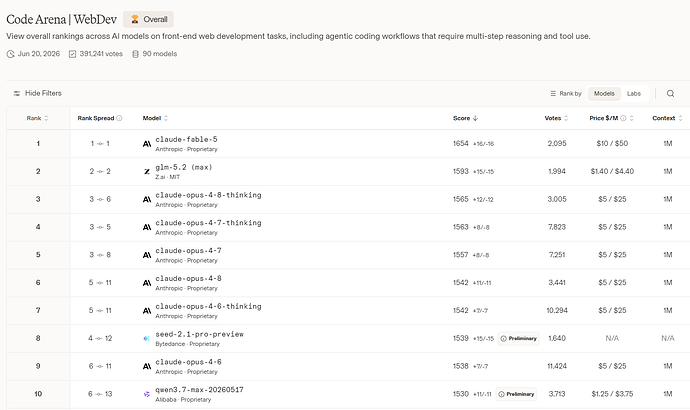Switch ranking to Models
The width and height of the screenshot is (690, 410).
point(604,93)
